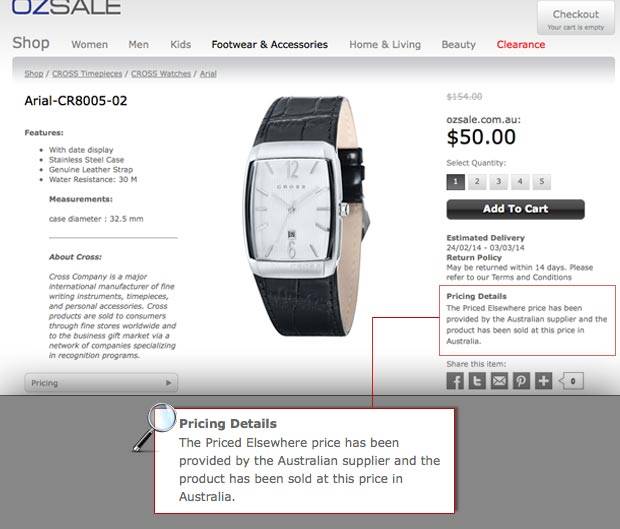The height and width of the screenshot is (529, 620).
Task: Expand the Pricing section
Action: click(101, 383)
